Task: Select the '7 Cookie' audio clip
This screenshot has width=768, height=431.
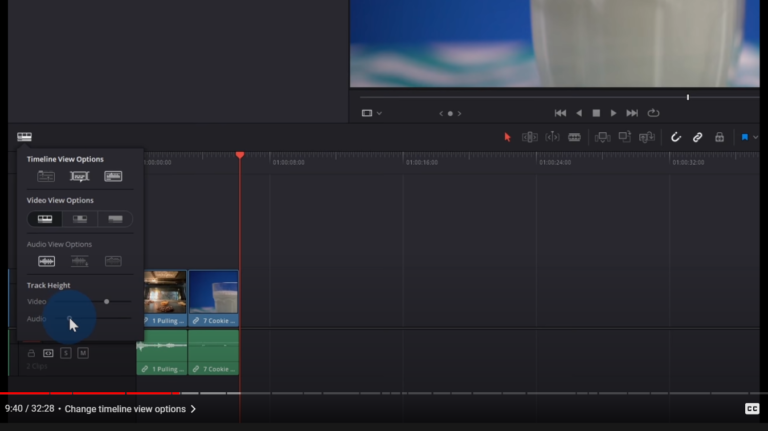Action: [x=214, y=352]
